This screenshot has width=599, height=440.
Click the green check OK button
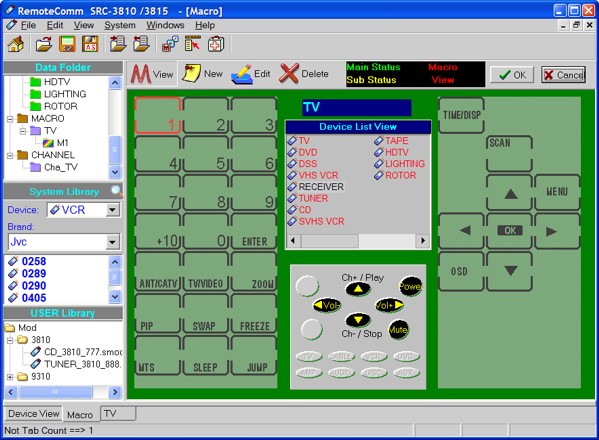click(x=512, y=74)
